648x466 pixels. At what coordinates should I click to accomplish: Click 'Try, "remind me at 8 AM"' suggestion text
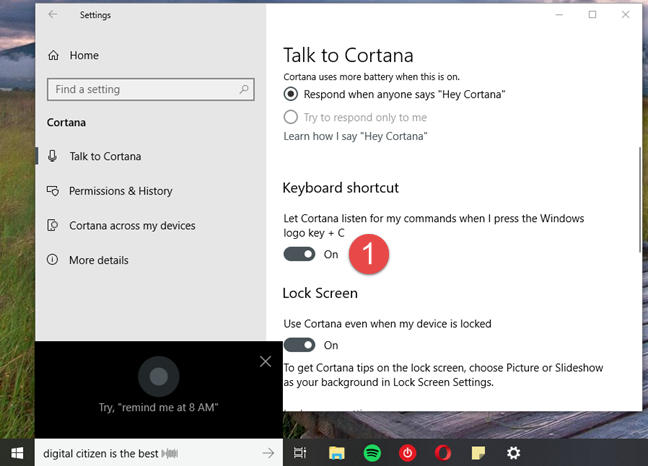pyautogui.click(x=158, y=407)
